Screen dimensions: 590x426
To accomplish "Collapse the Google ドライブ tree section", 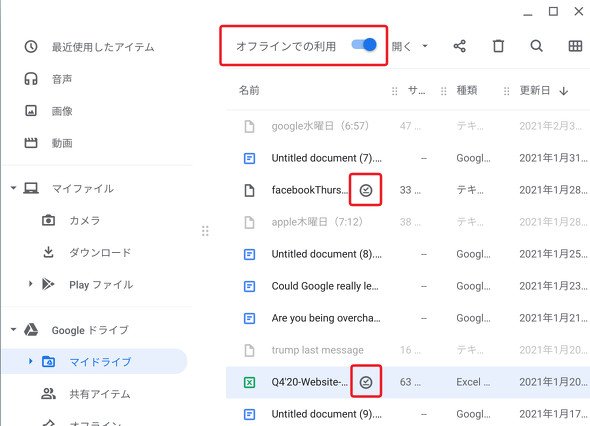I will click(13, 330).
